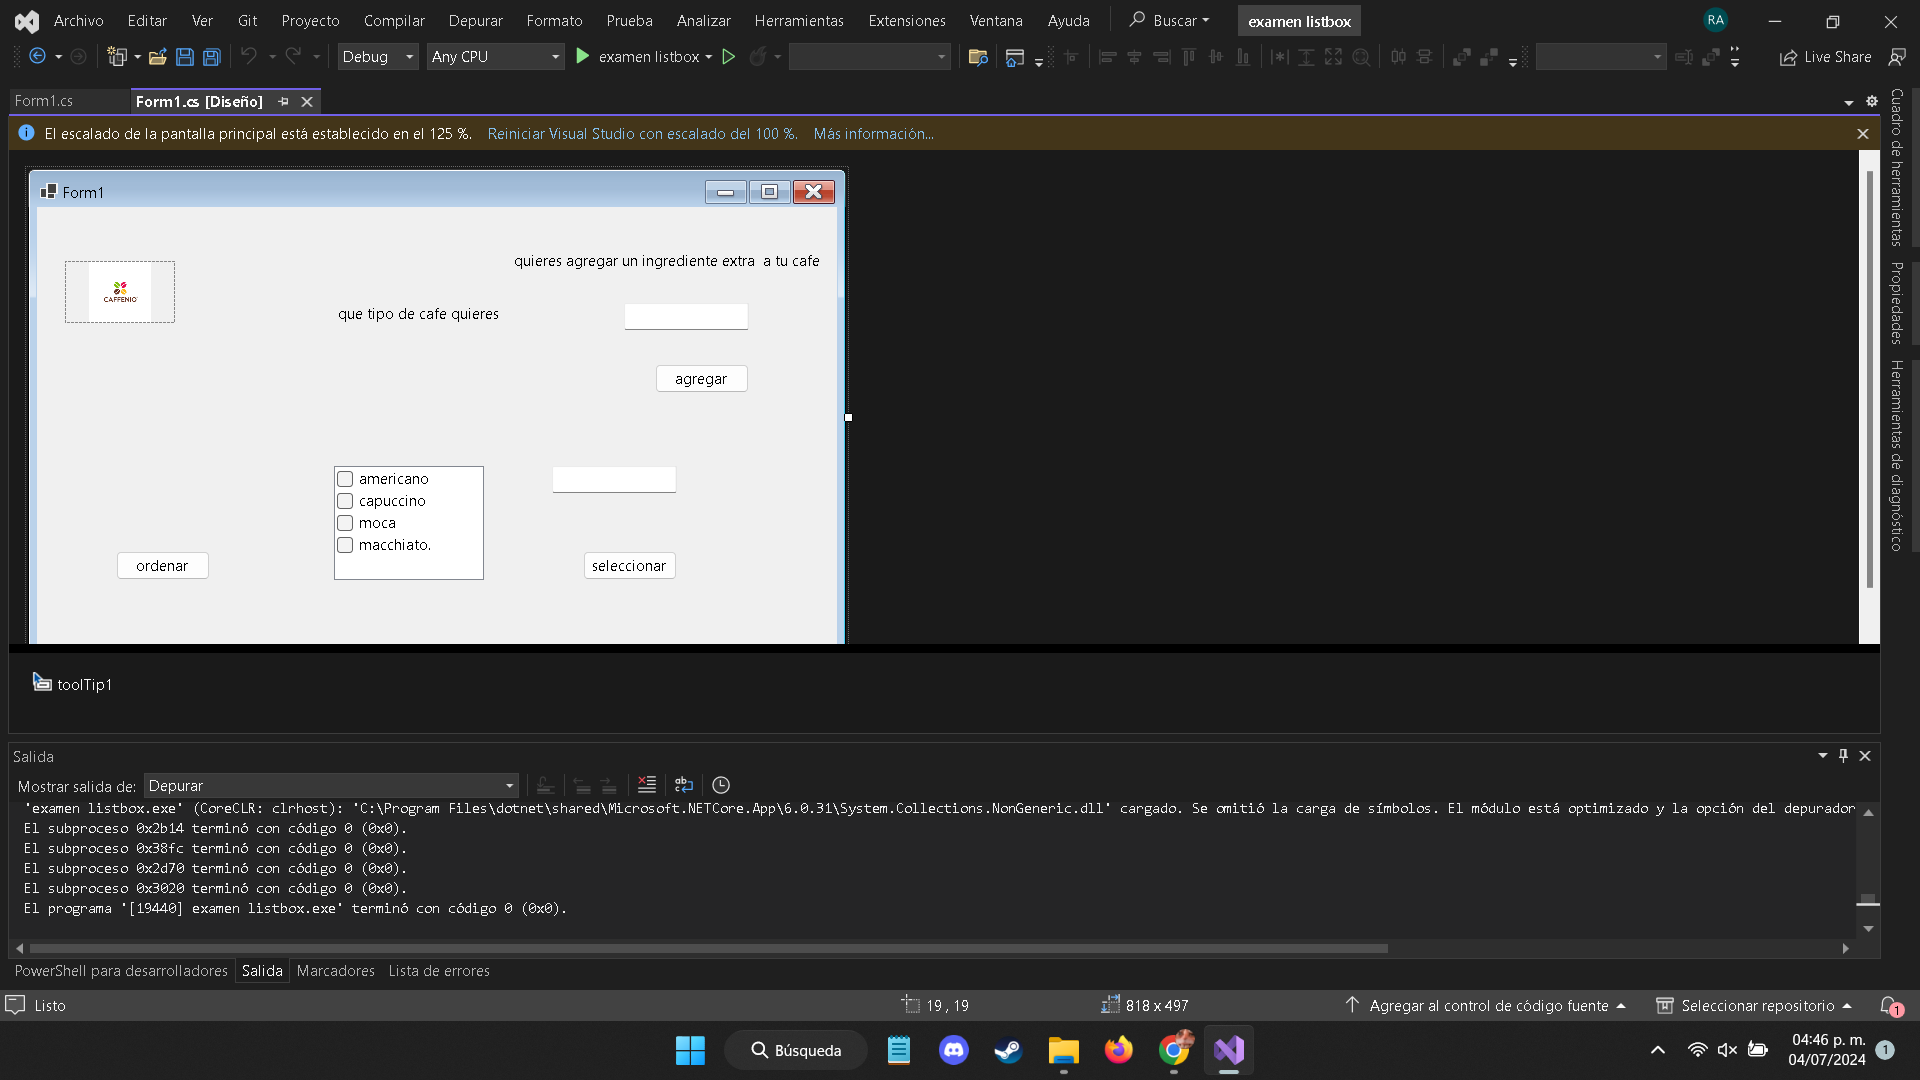Check the capuccino checkbox

345,501
